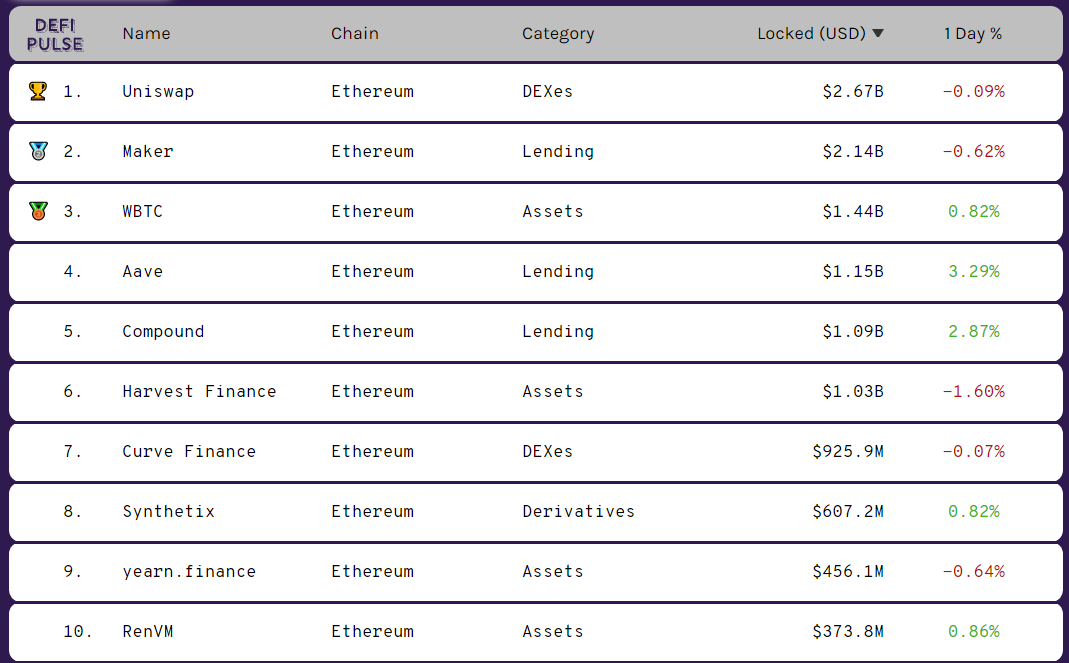Viewport: 1069px width, 663px height.
Task: Open the Maker project link
Action: pos(148,152)
